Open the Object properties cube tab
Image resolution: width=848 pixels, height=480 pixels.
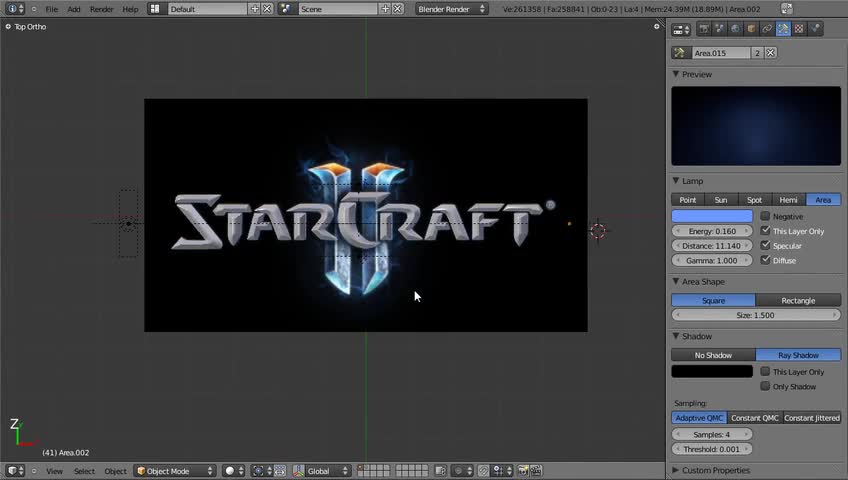tap(751, 29)
